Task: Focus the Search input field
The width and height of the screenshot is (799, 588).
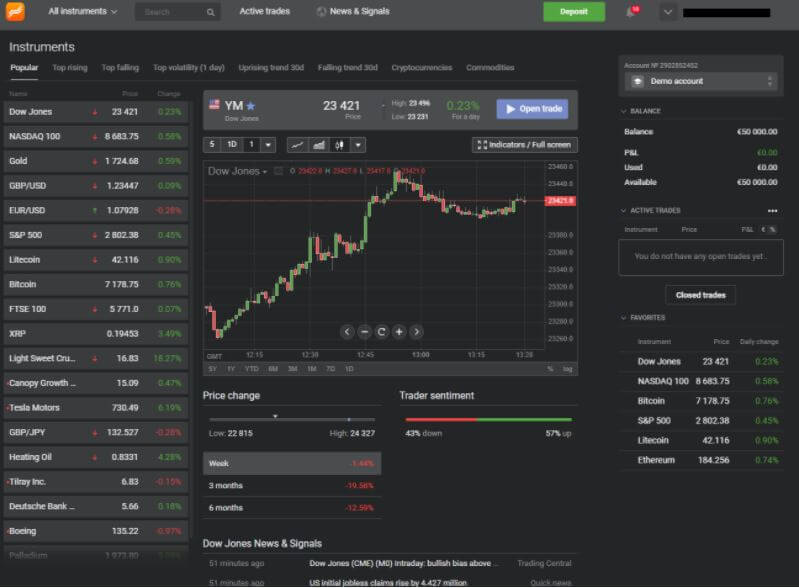Action: (x=177, y=12)
